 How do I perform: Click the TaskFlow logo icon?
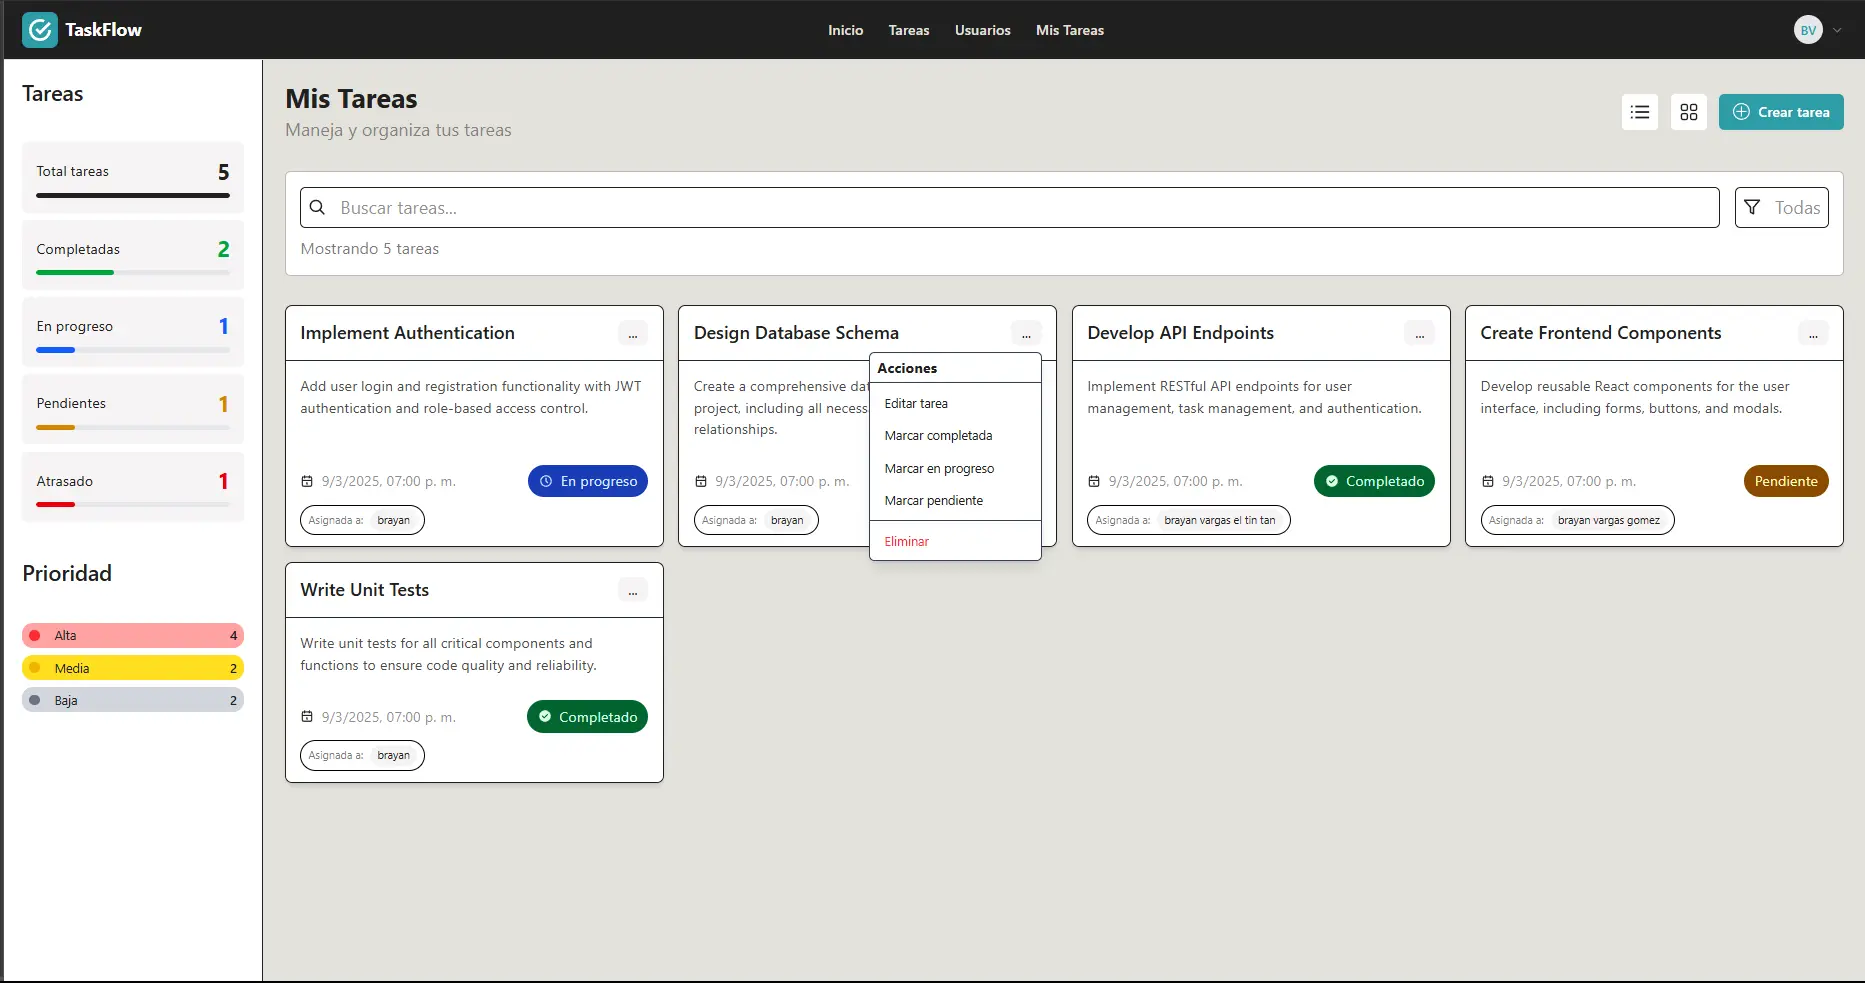tap(40, 30)
